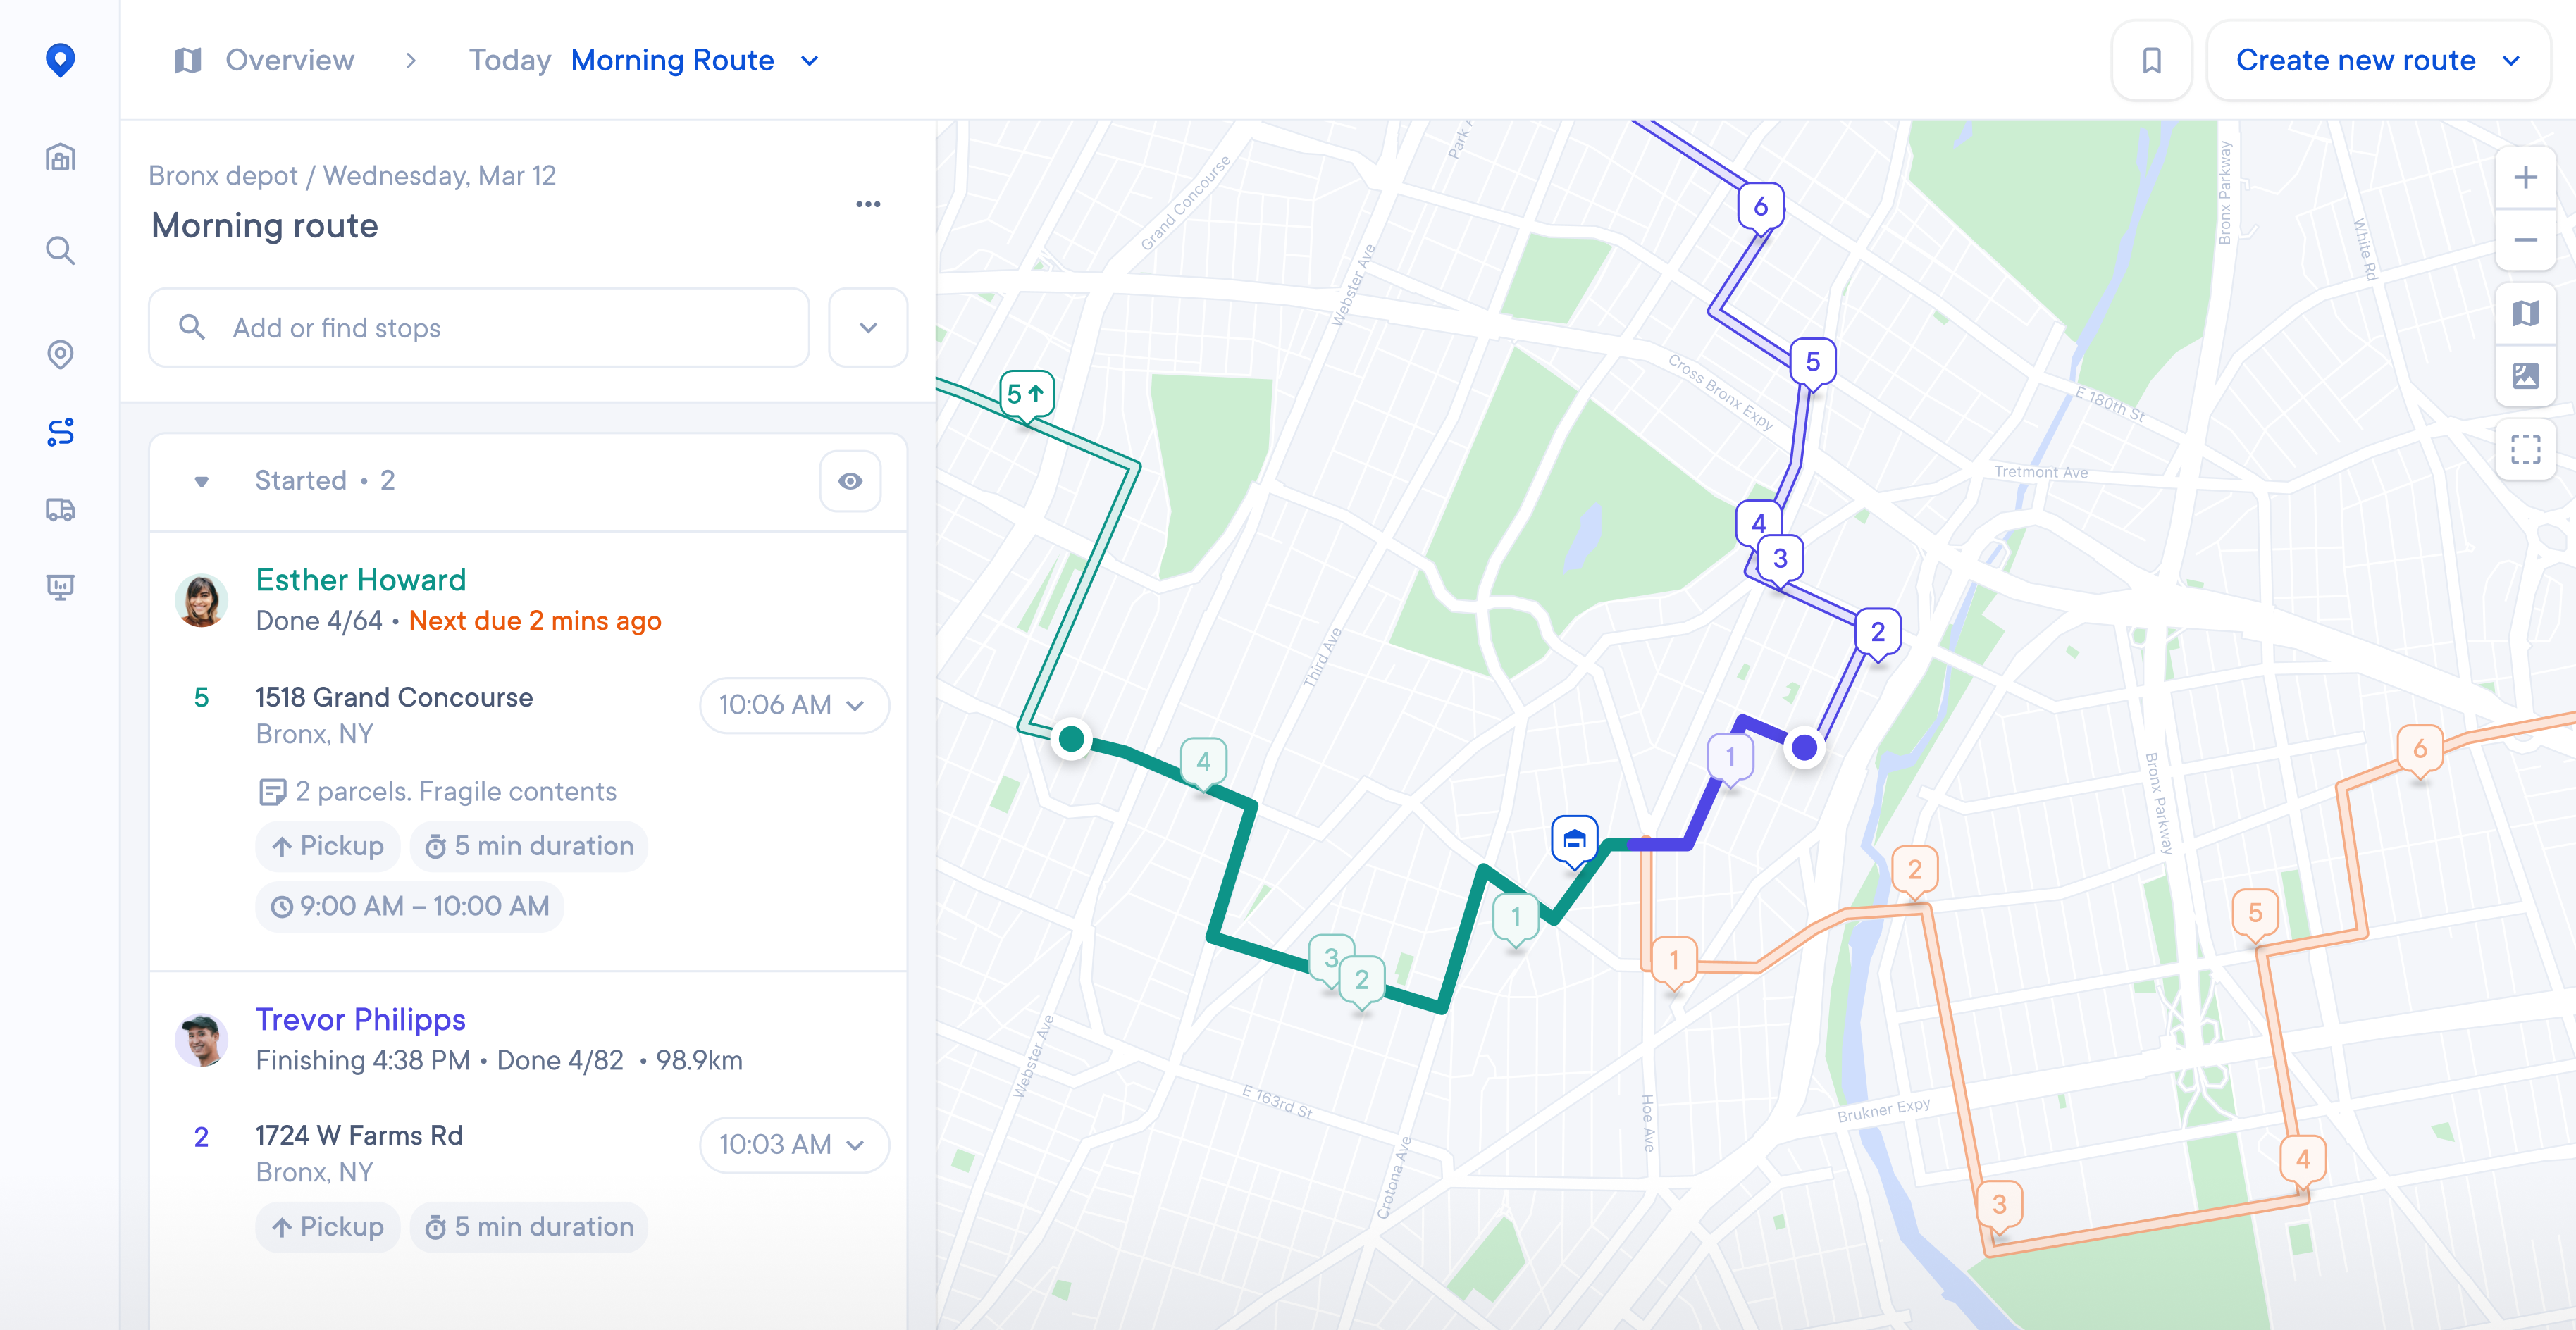Click Today Morning Route breadcrumb label
Image resolution: width=2576 pixels, height=1330 pixels.
(621, 60)
